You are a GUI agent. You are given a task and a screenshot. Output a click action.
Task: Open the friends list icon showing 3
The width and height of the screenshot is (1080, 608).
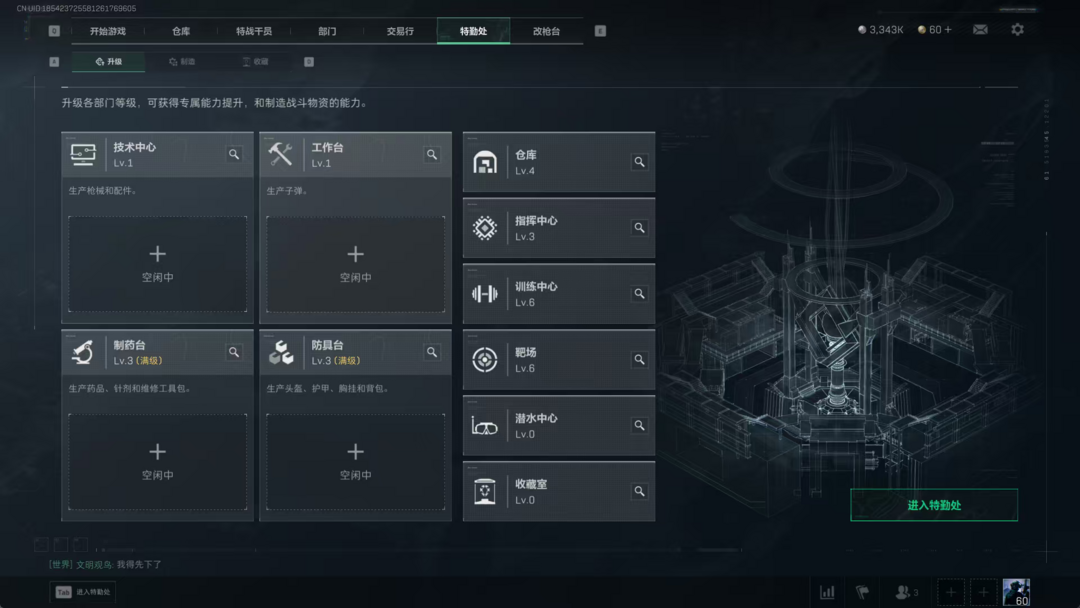point(906,592)
